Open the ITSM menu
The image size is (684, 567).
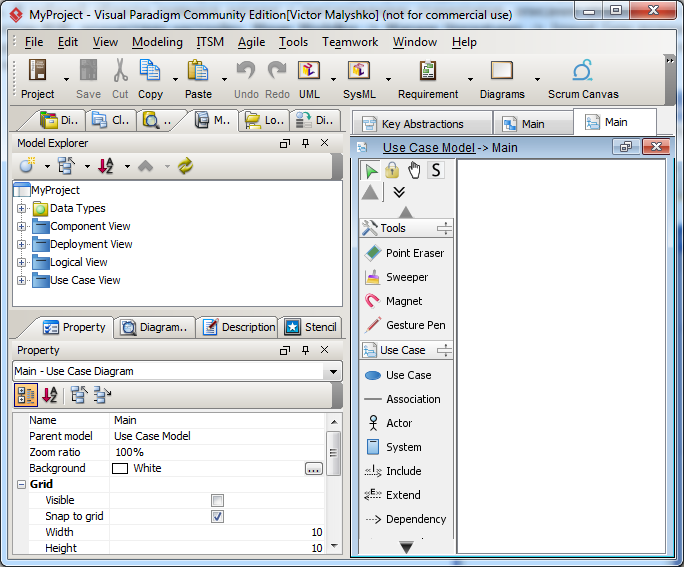click(x=210, y=42)
